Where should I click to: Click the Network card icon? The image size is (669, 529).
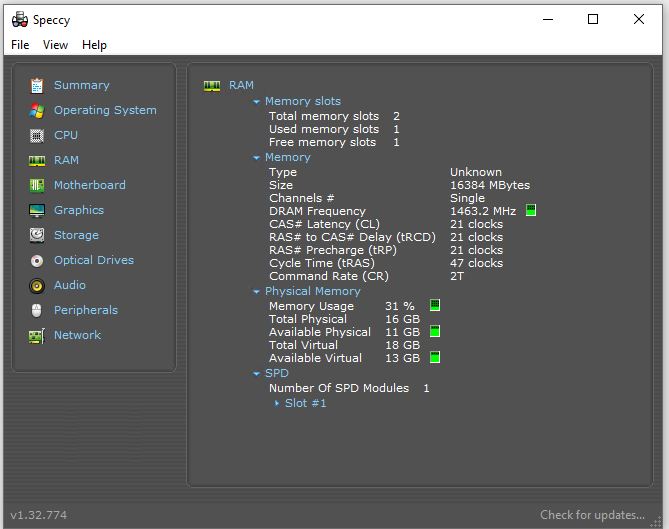point(37,336)
